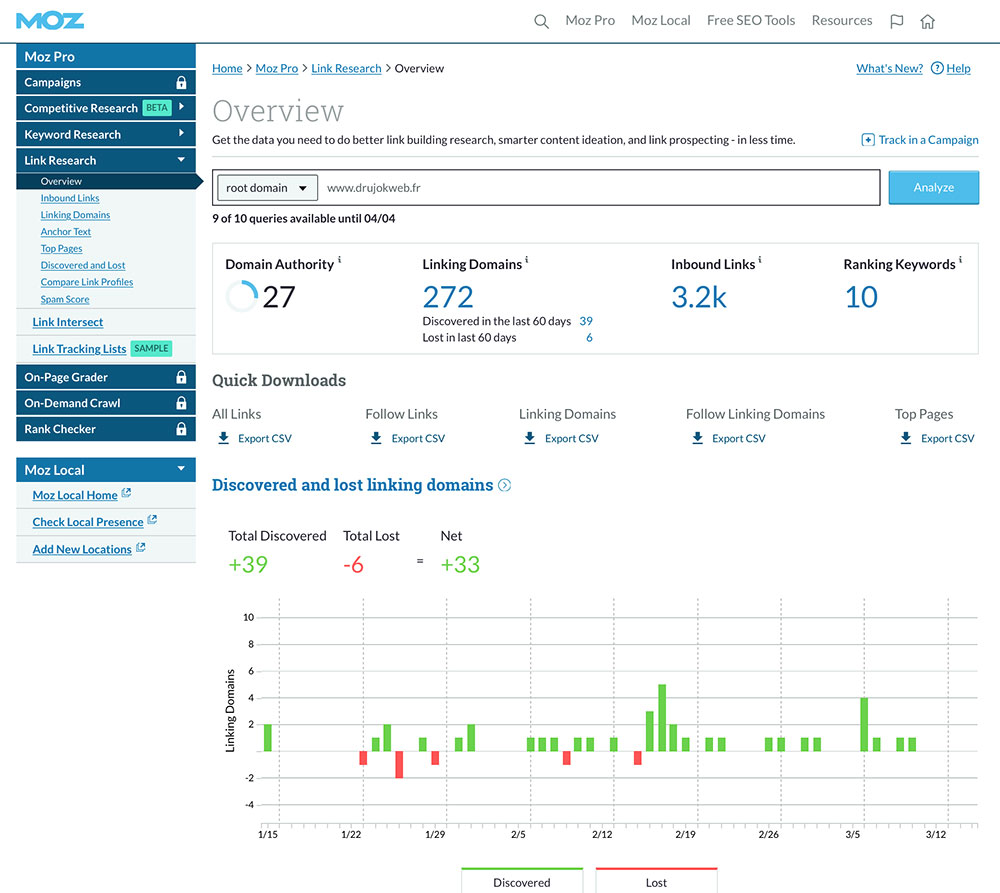Click the 272 linking domains number
The width and height of the screenshot is (1000, 893).
click(x=448, y=297)
